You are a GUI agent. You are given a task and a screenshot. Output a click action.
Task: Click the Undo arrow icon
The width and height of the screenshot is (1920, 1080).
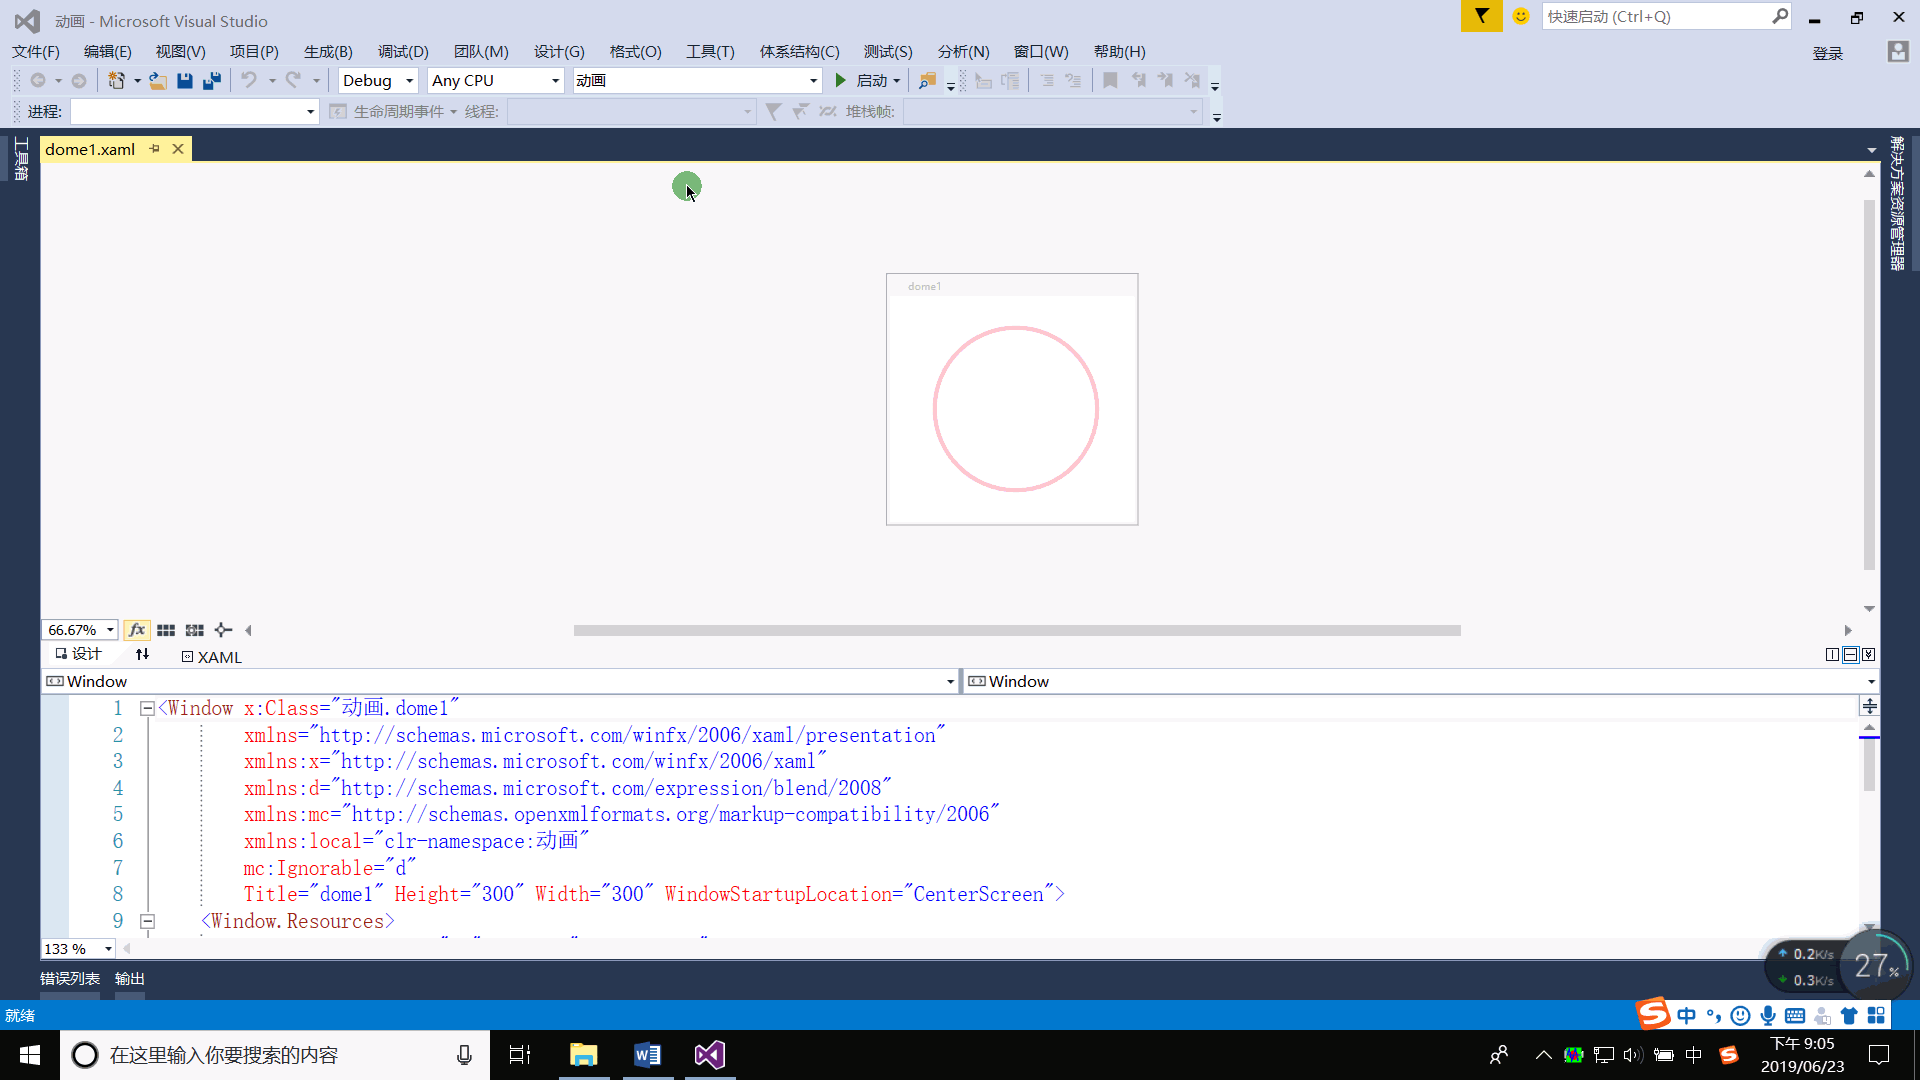[x=249, y=81]
